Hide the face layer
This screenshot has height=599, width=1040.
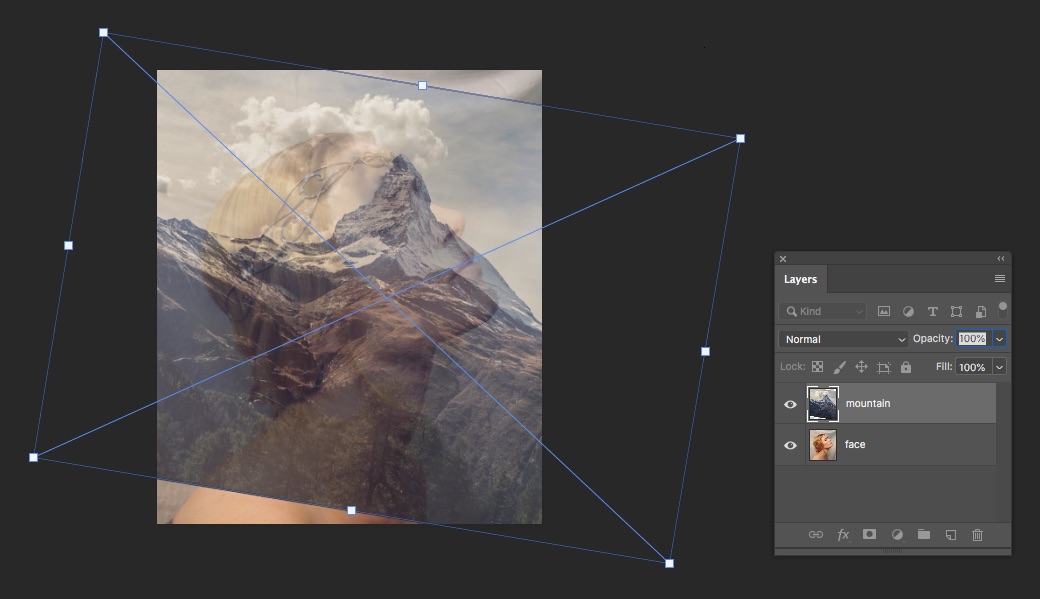coord(790,445)
